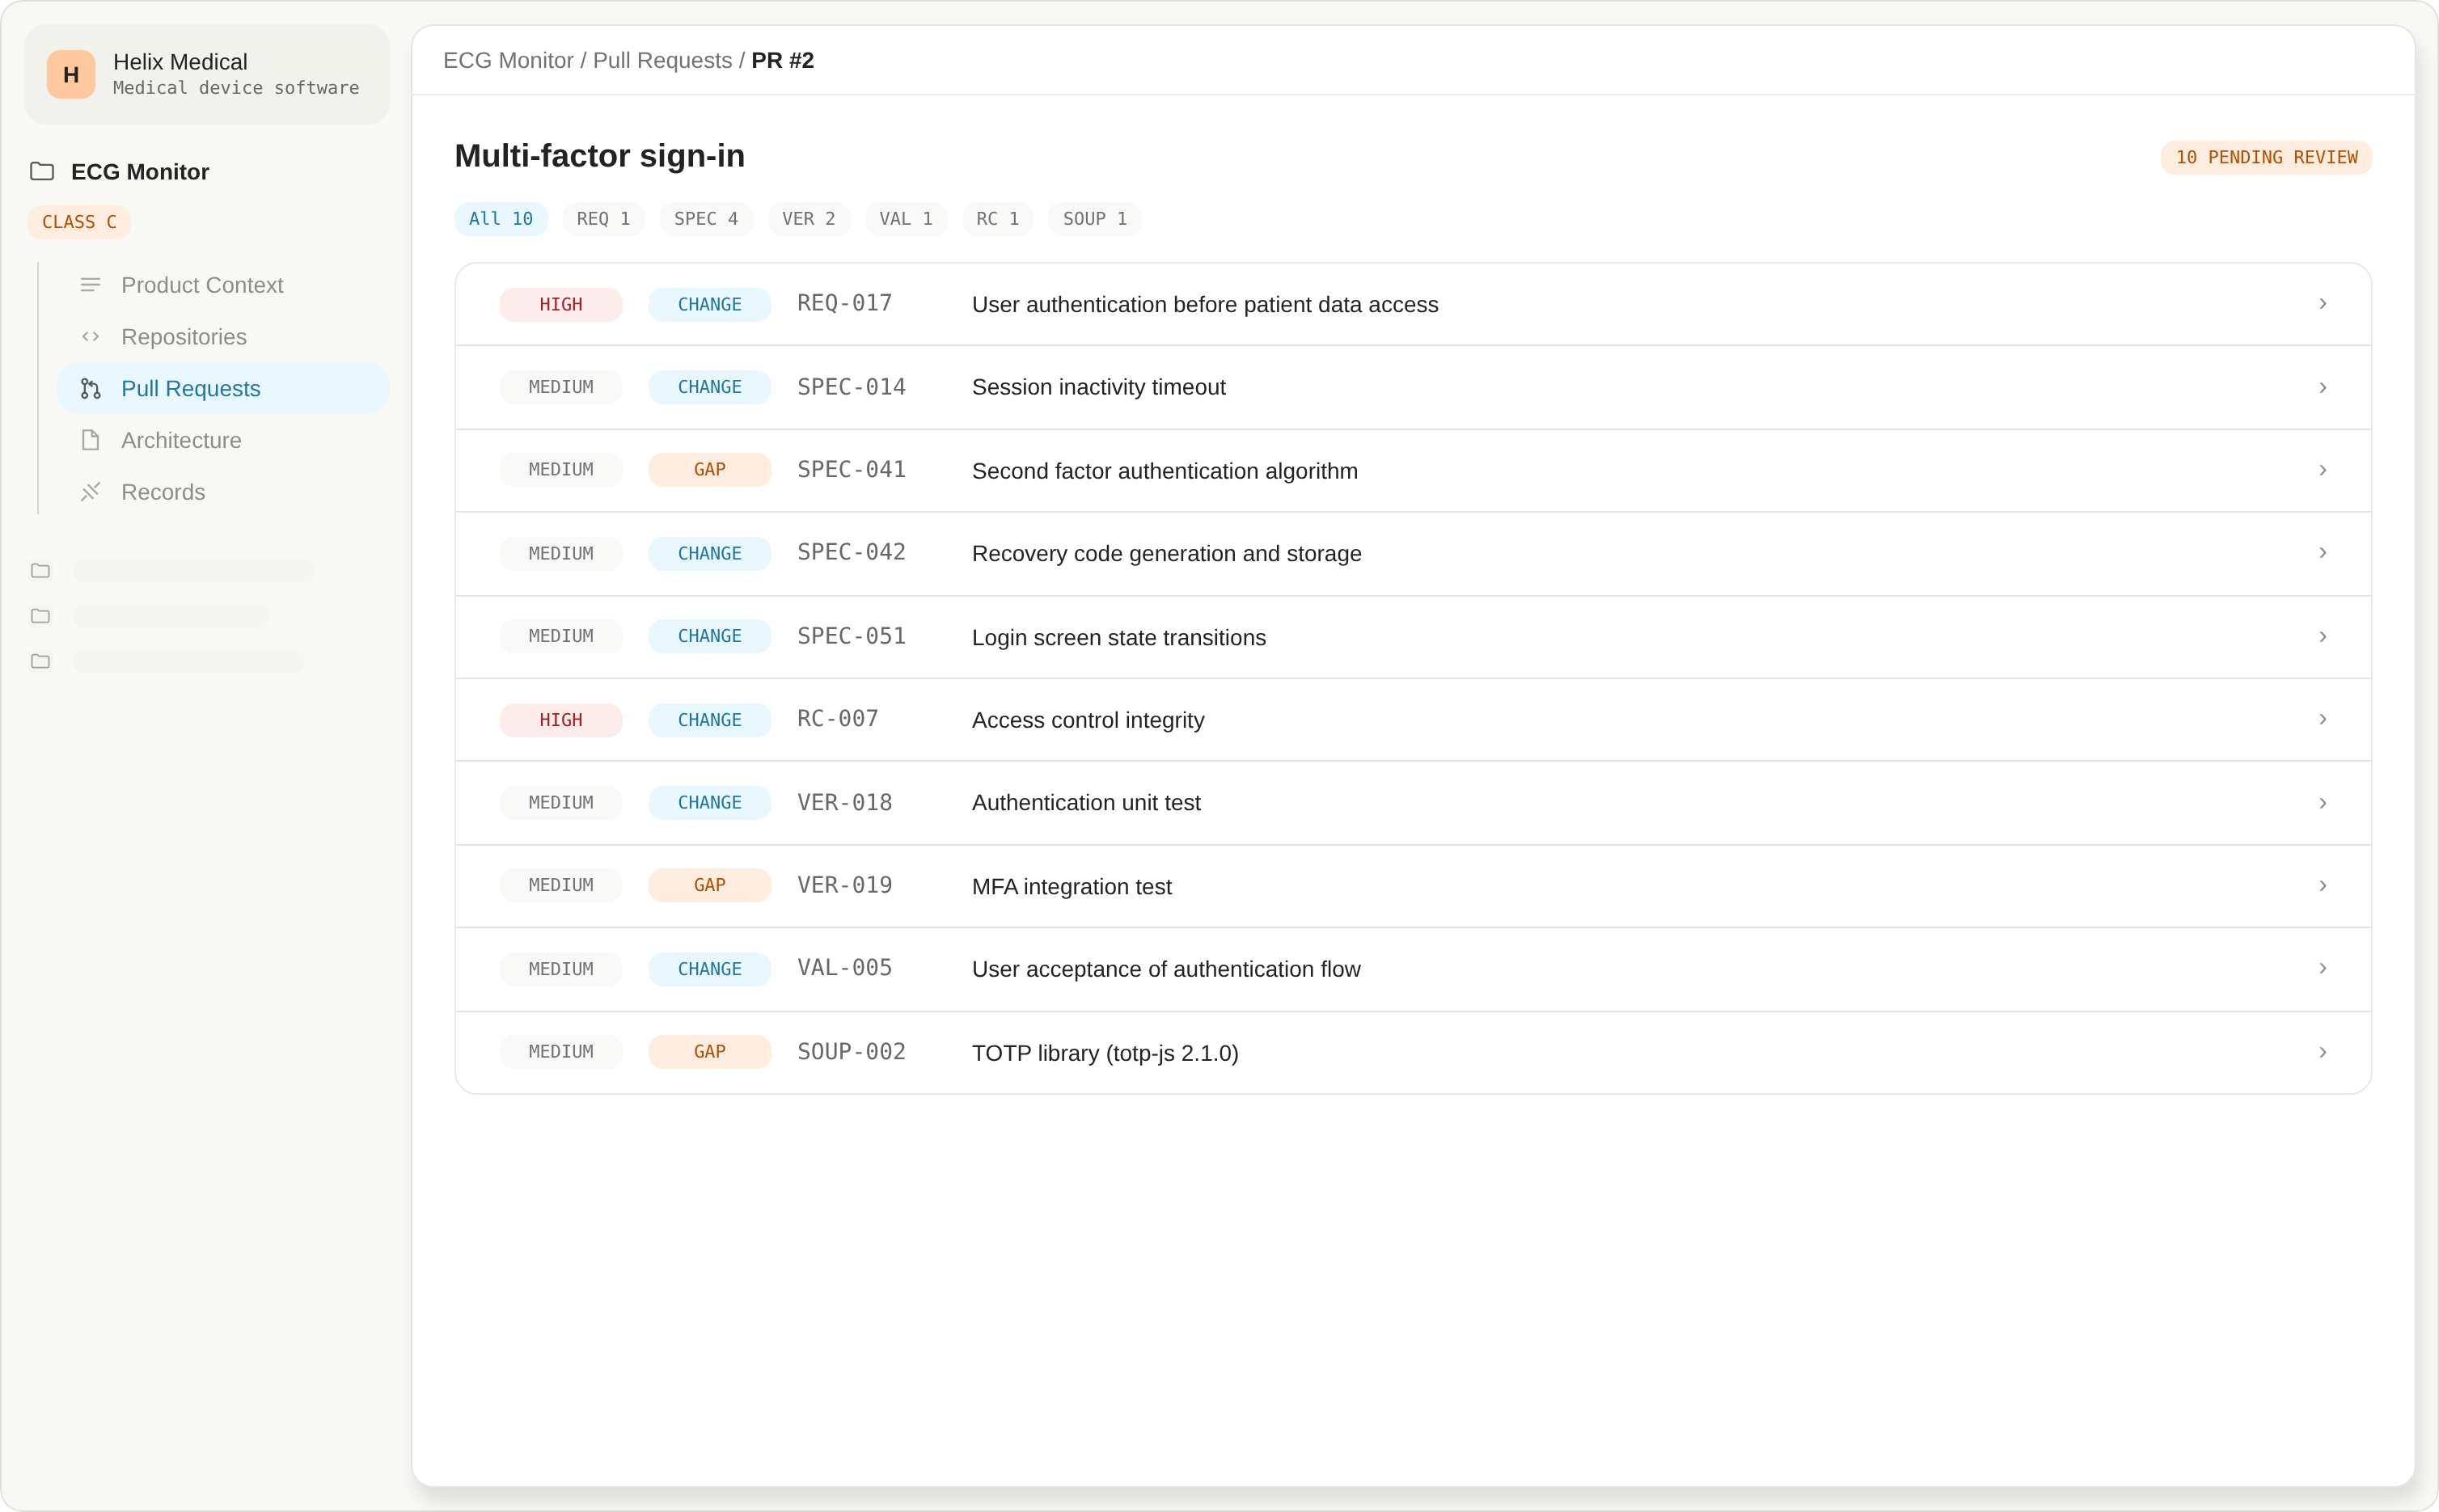Expand the SPEC-041 row chevron
2439x1512 pixels.
point(2323,470)
